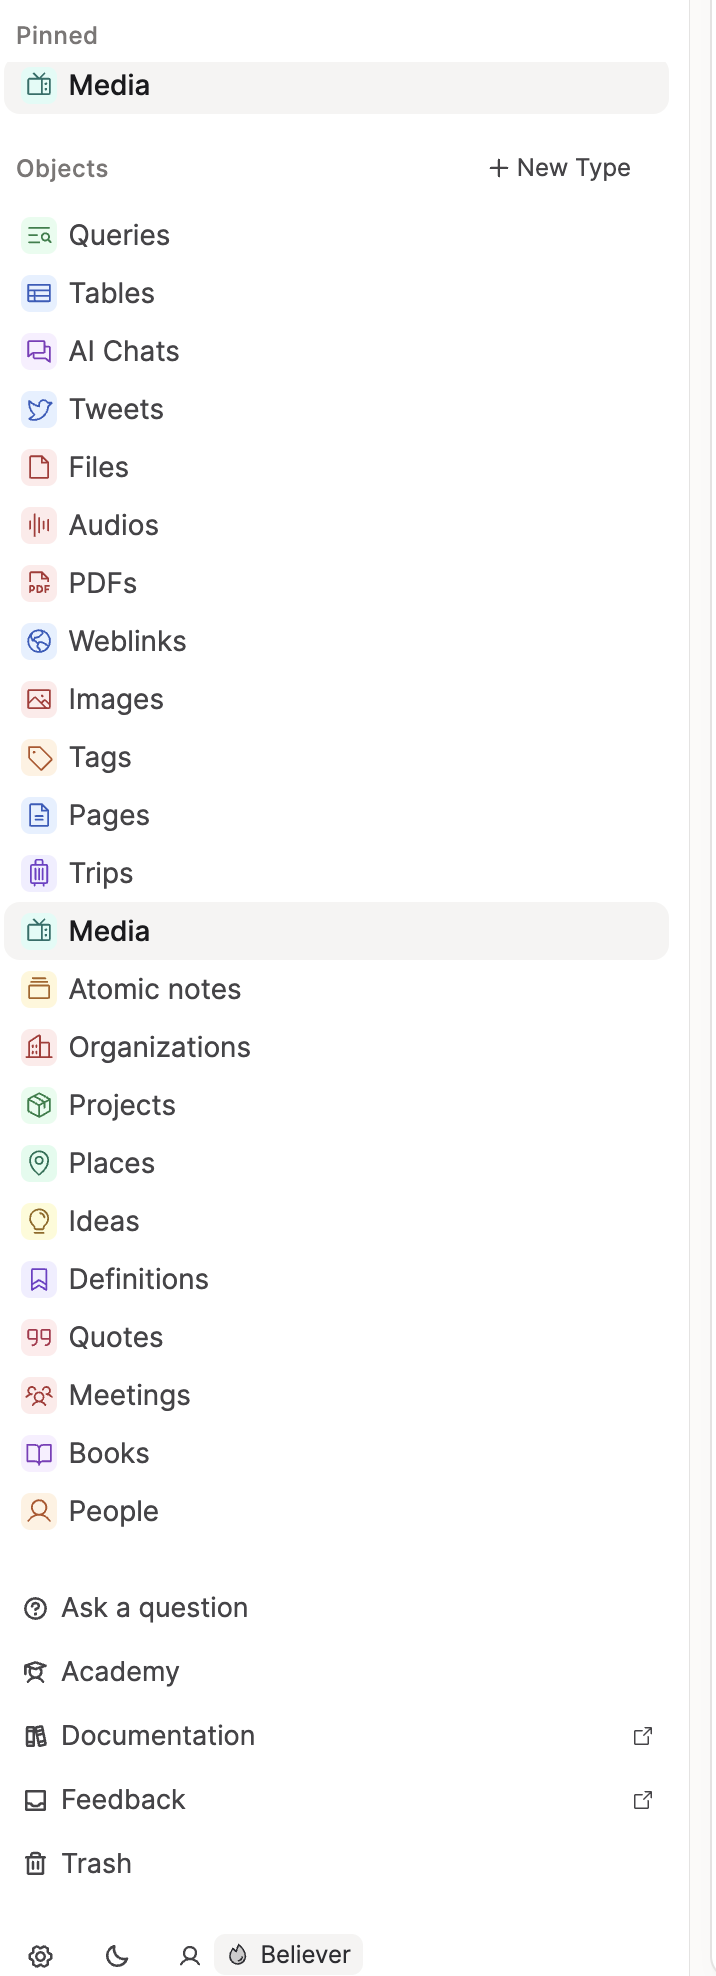
Task: Select the Atomic notes type
Action: tap(155, 989)
